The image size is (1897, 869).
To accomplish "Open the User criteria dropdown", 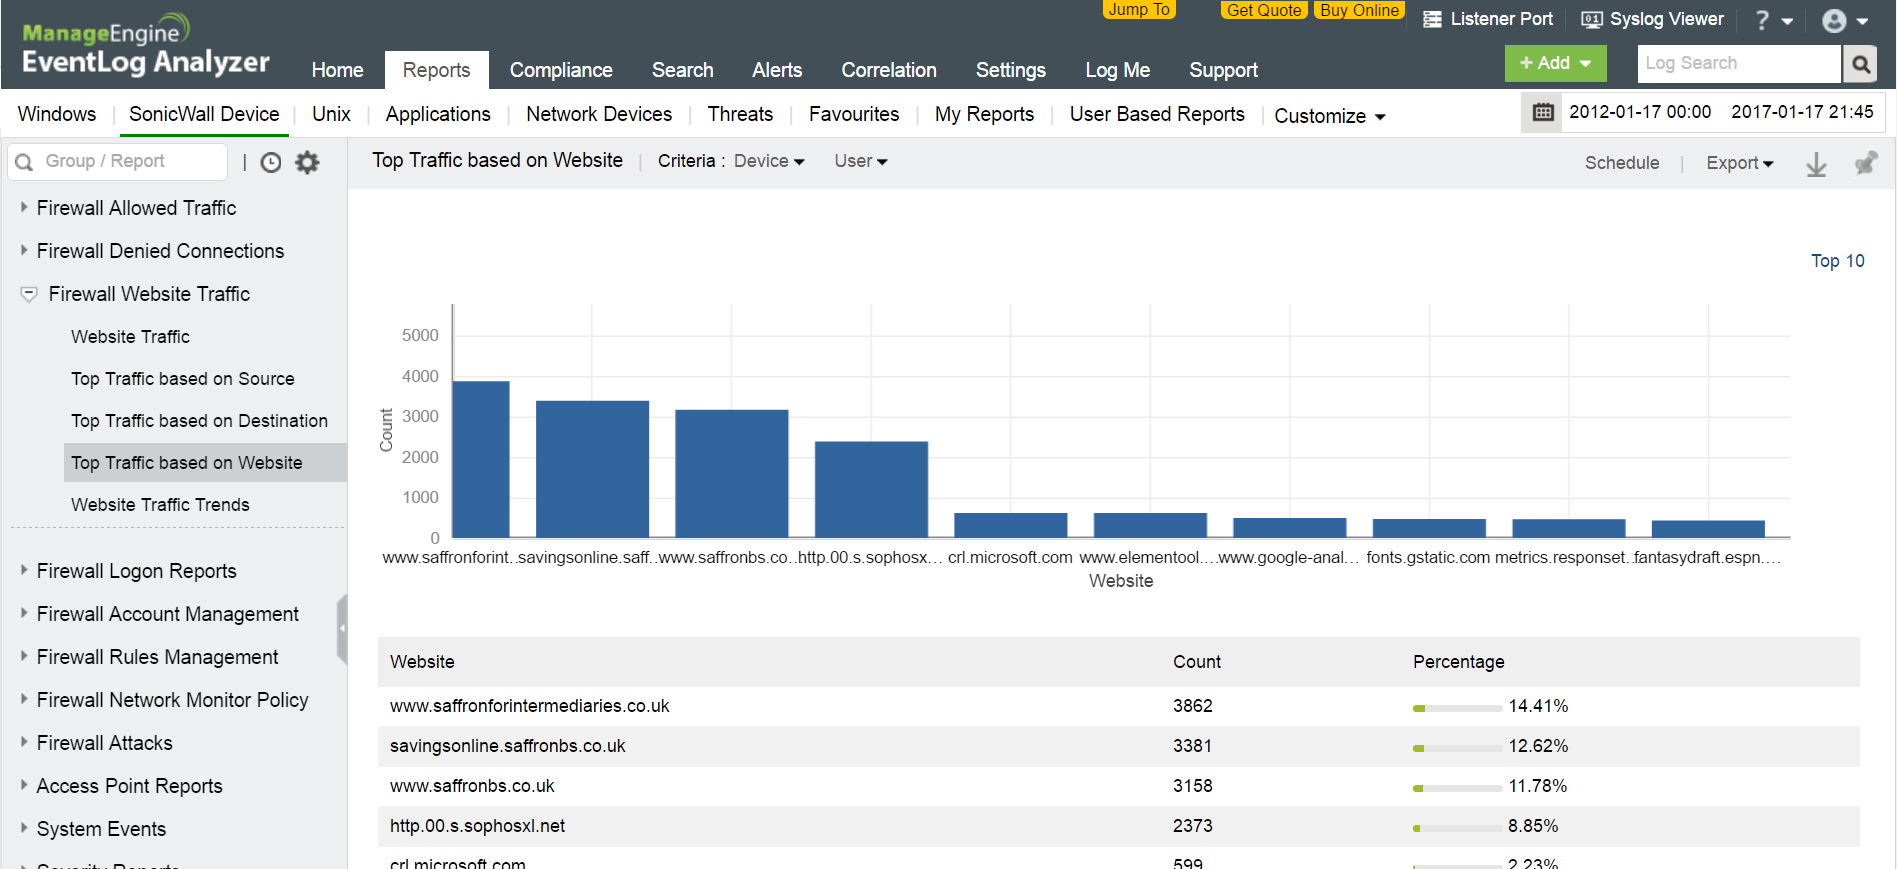I will tap(861, 161).
